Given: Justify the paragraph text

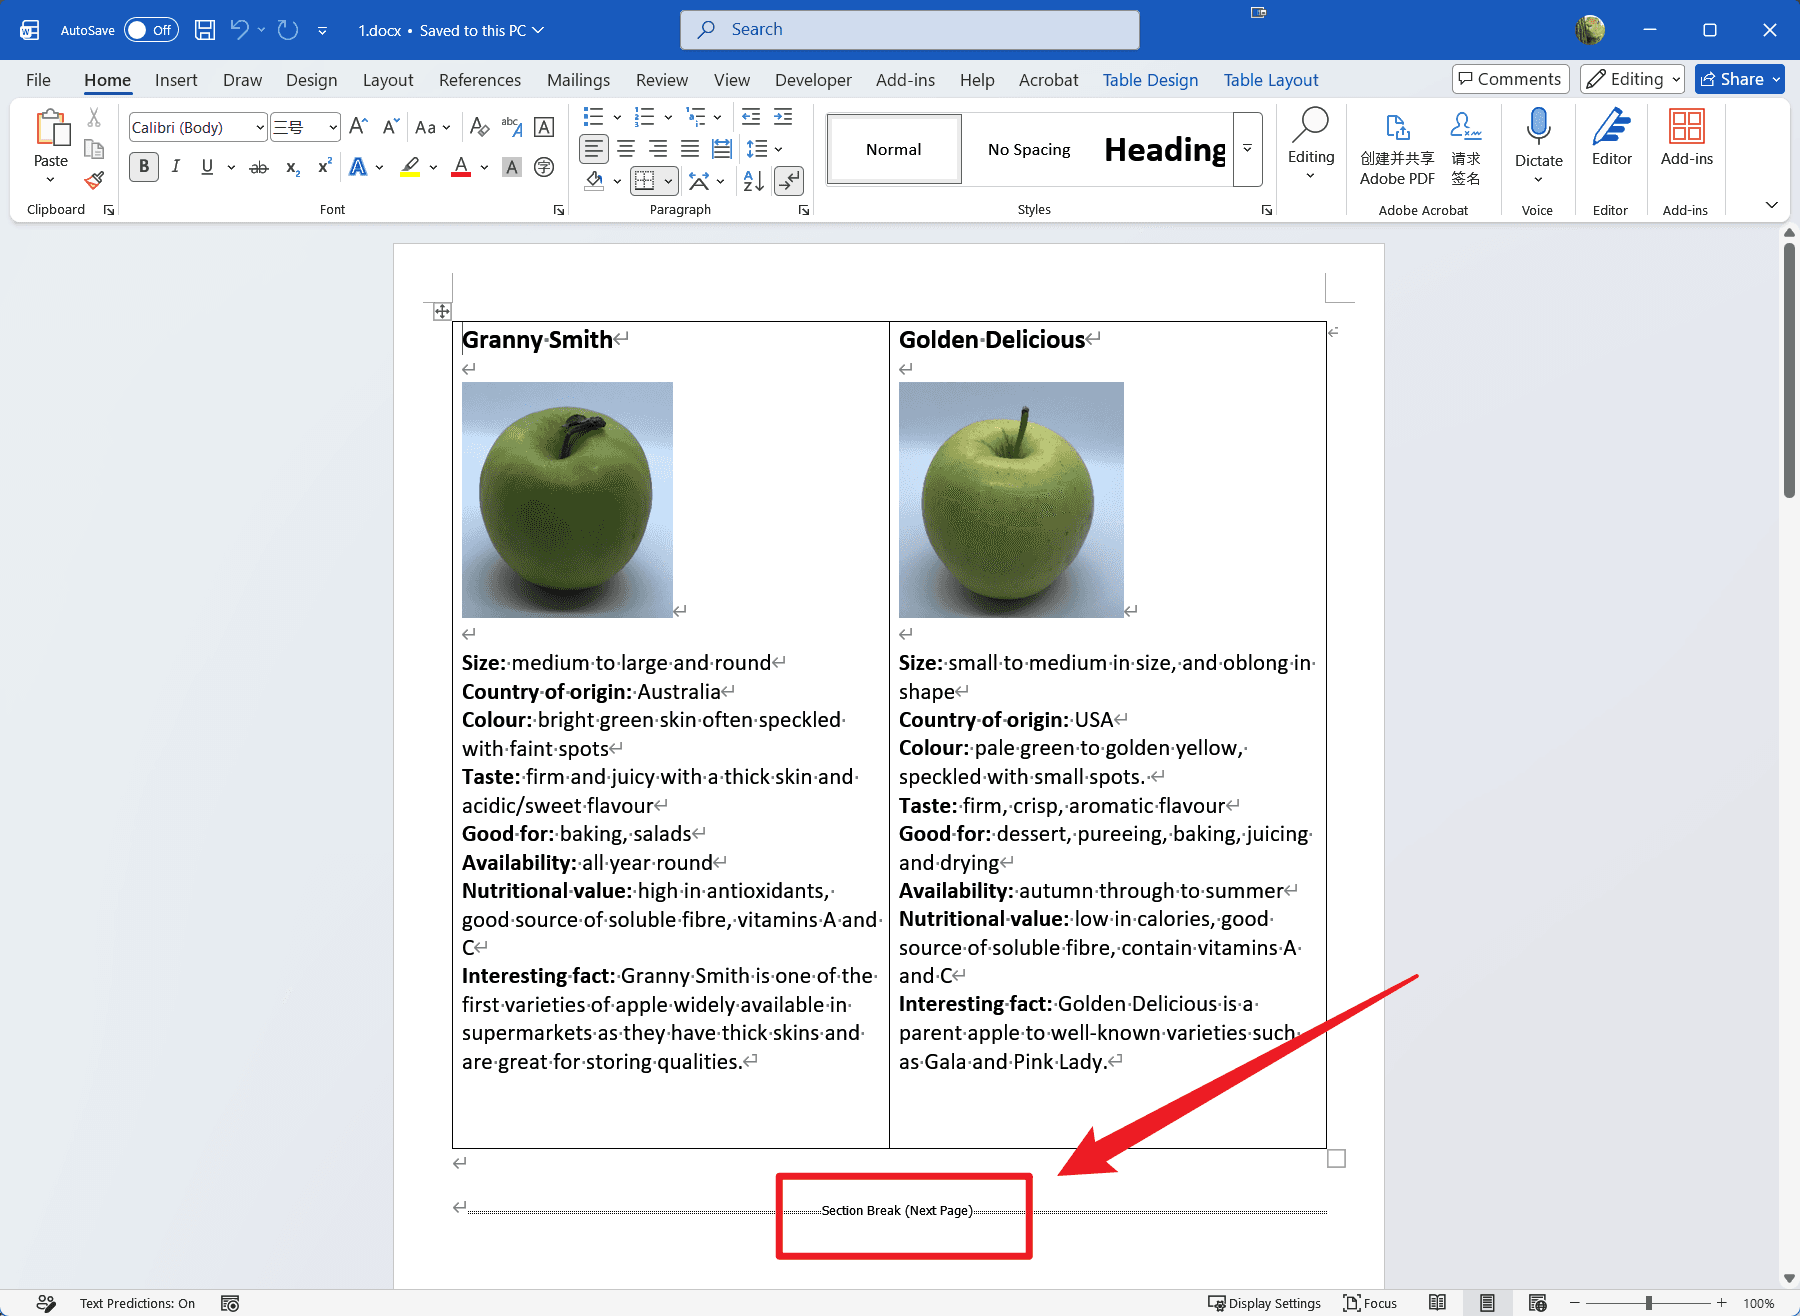Looking at the screenshot, I should click(690, 149).
